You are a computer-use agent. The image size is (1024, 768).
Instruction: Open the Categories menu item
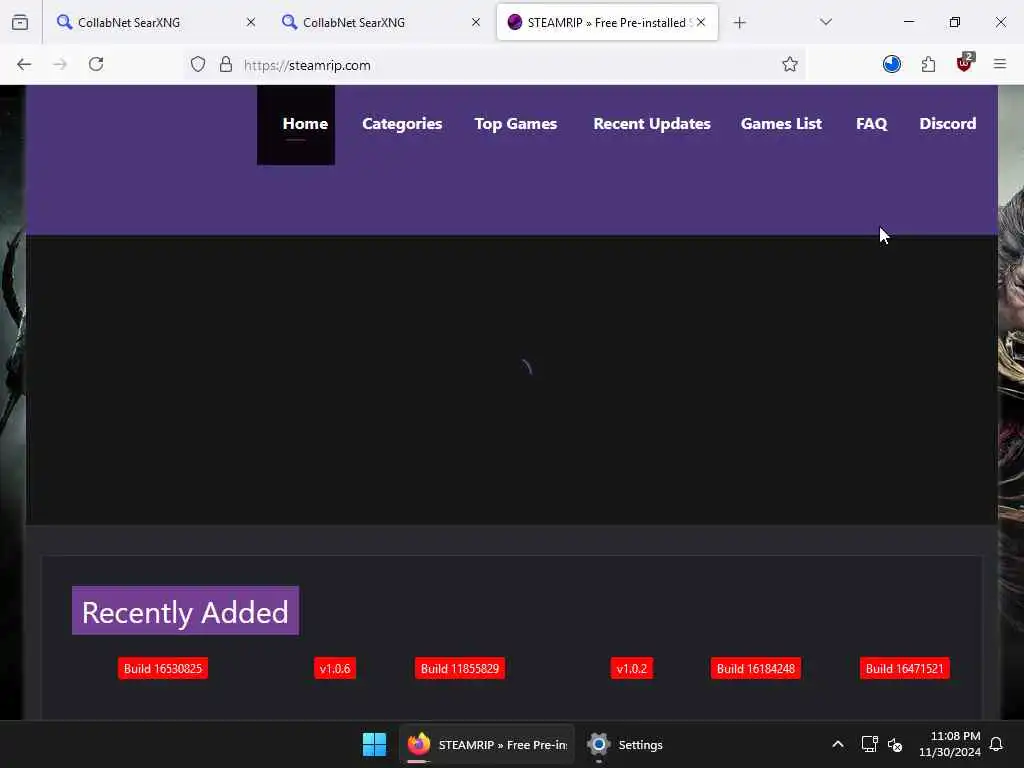click(x=402, y=124)
